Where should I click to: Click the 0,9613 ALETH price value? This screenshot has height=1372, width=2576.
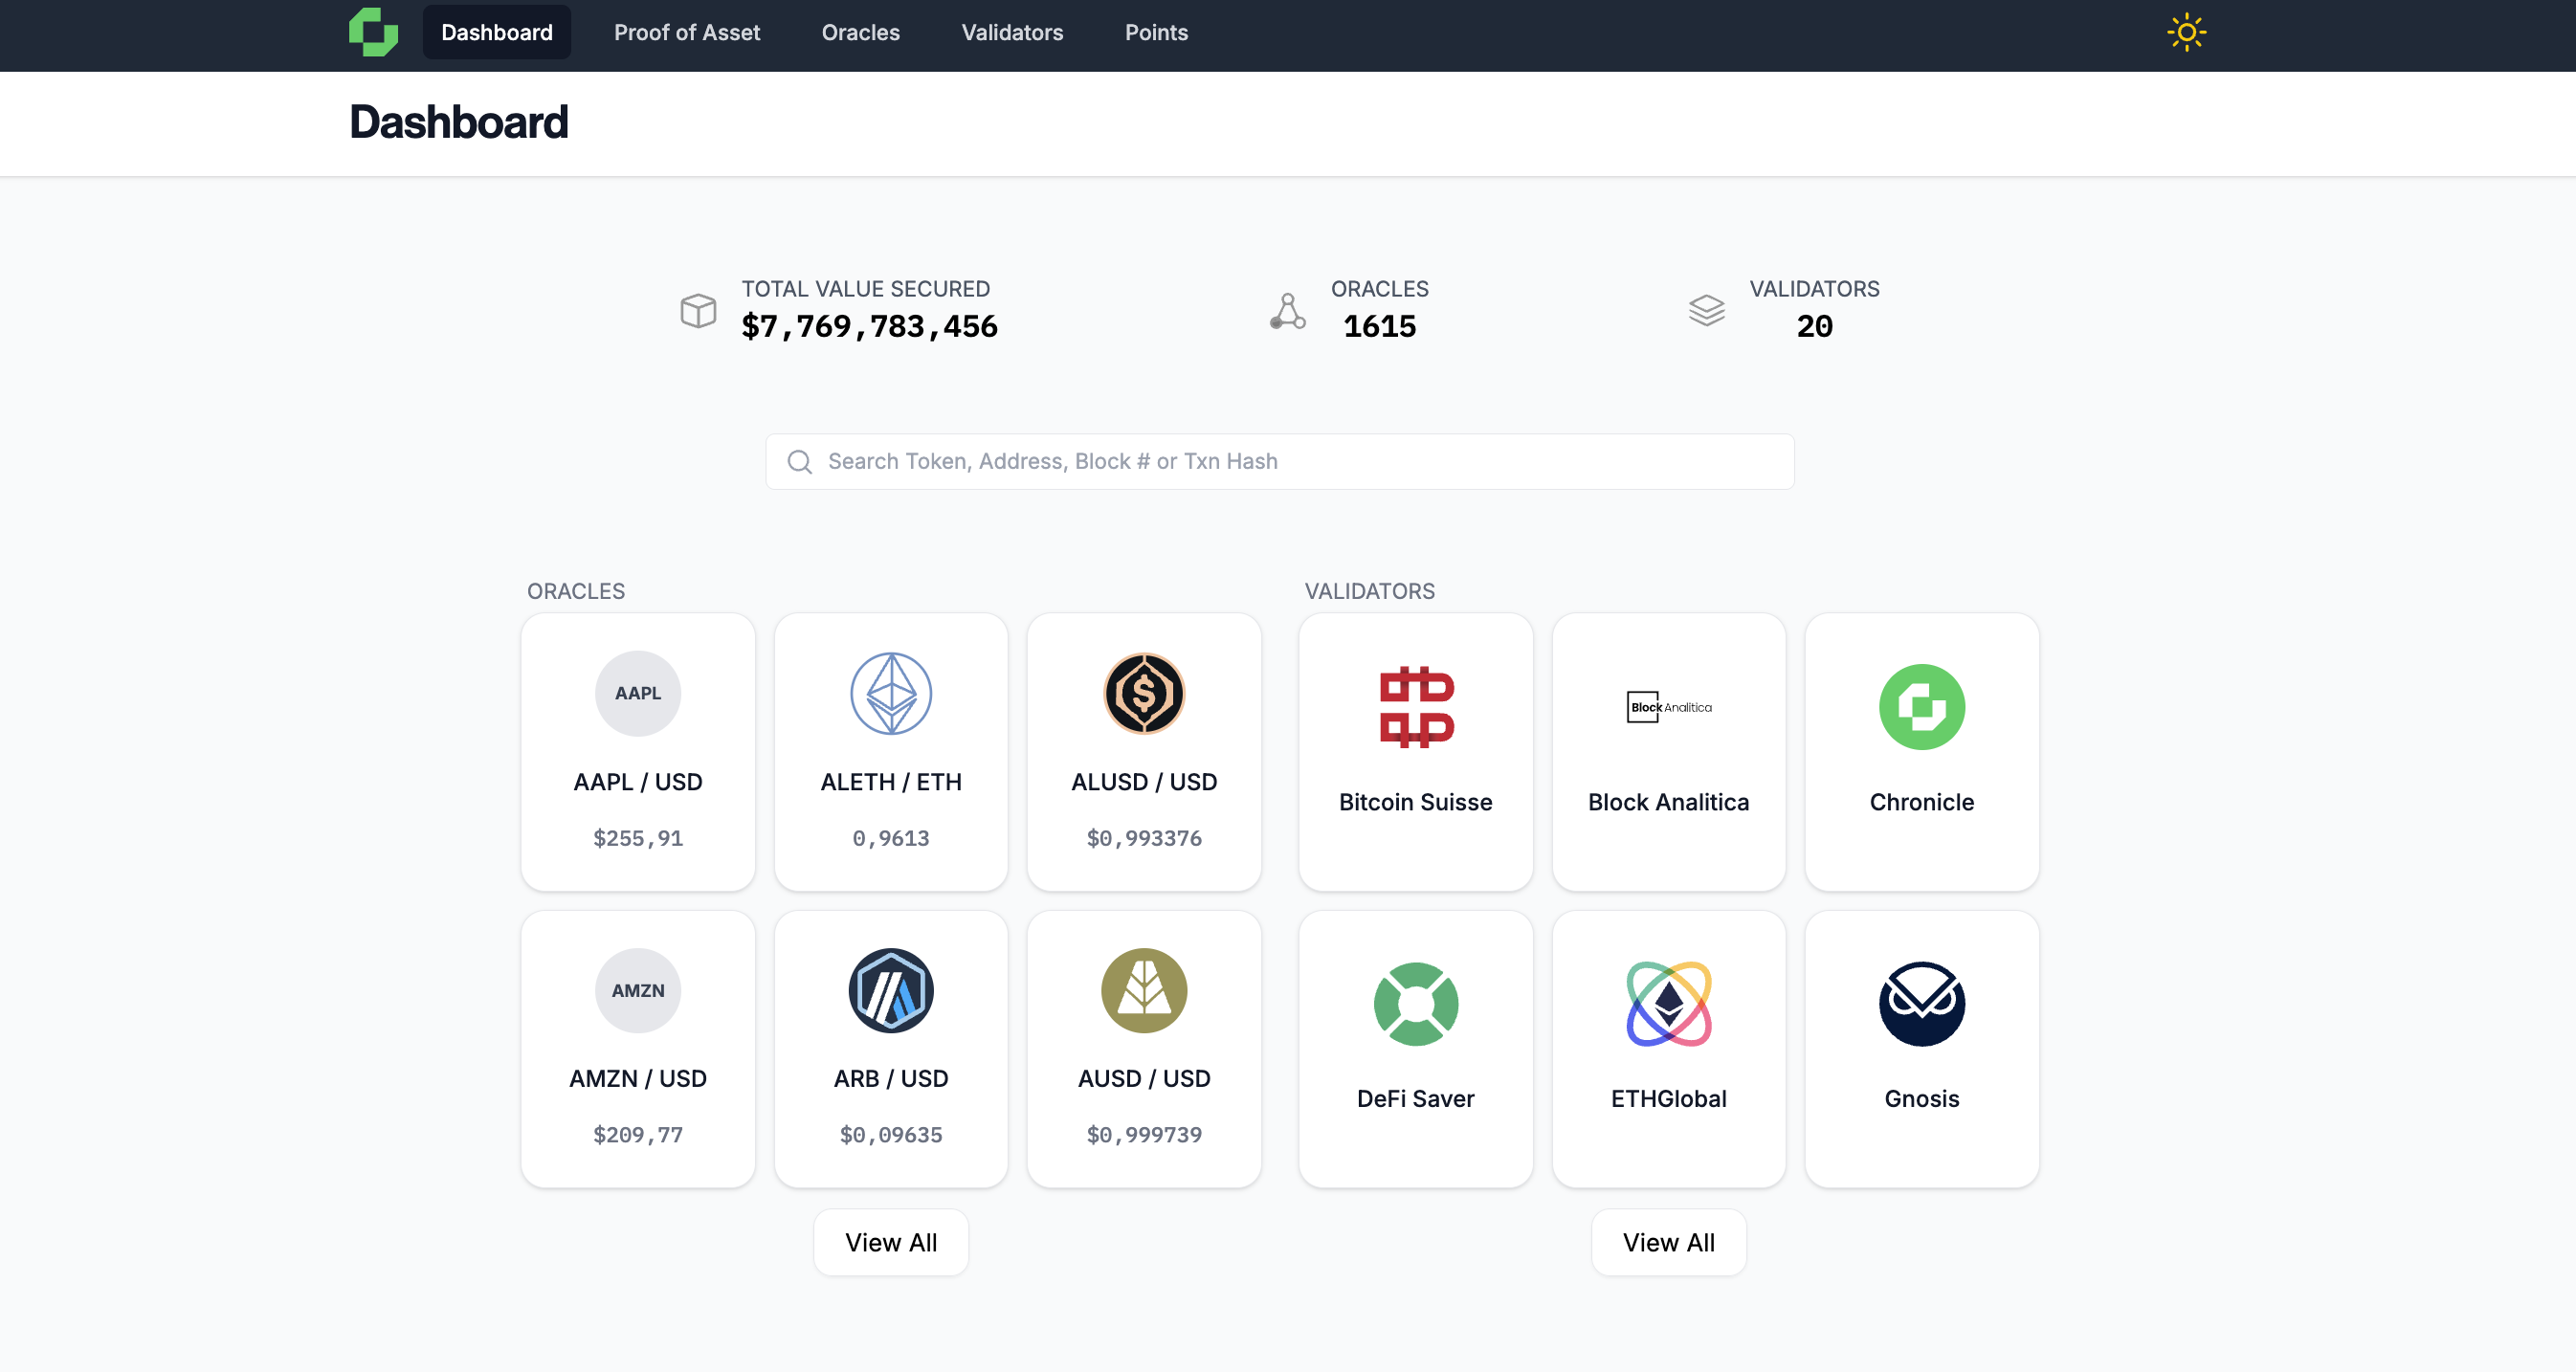(x=890, y=838)
